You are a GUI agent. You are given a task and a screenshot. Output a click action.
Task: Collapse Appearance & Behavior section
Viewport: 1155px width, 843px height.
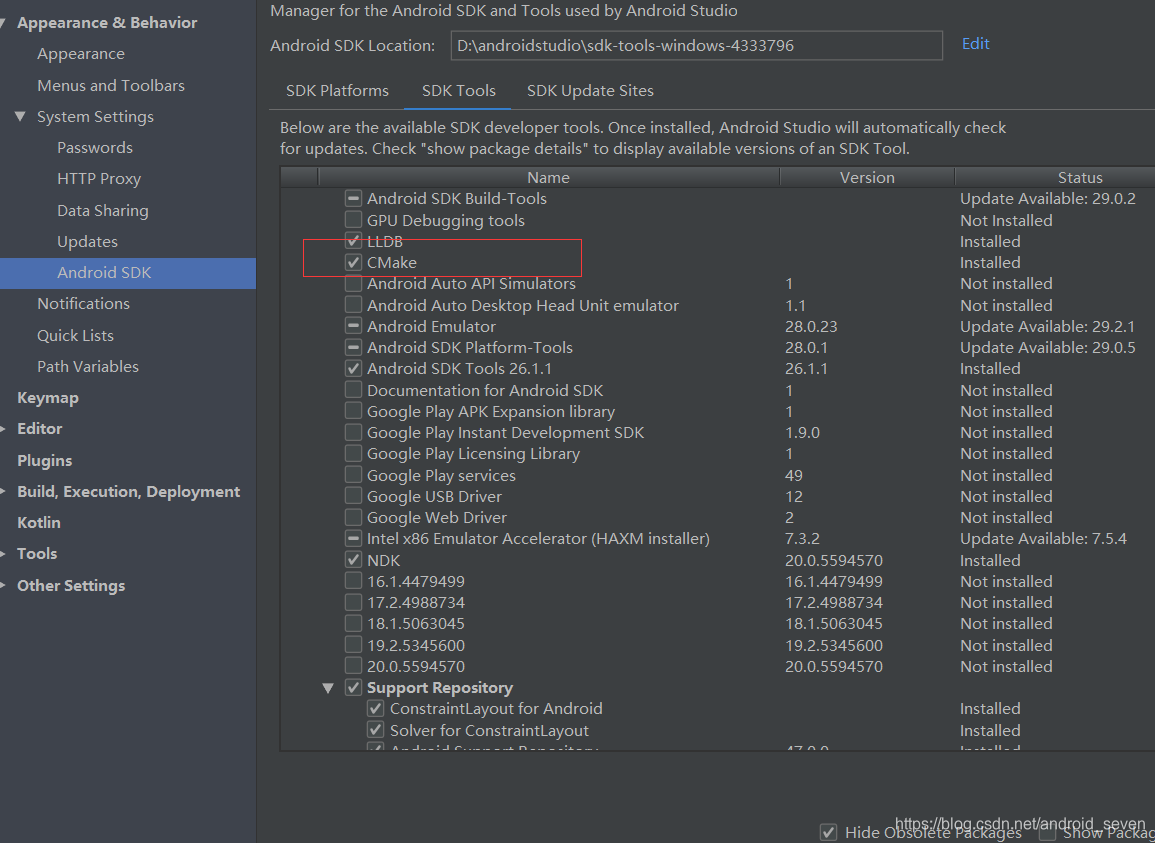[3, 23]
